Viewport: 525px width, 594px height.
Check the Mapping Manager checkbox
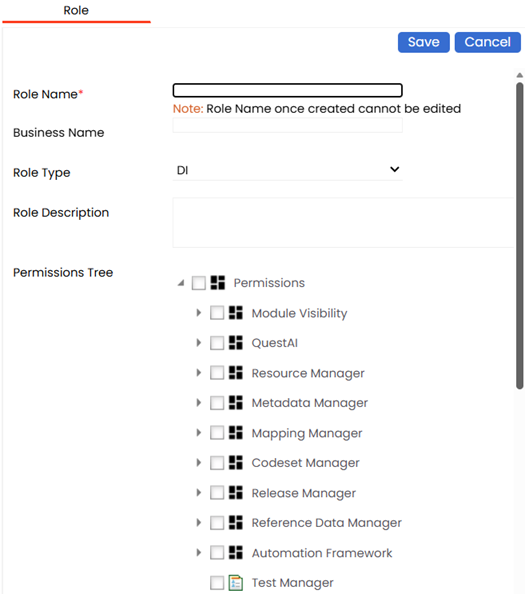[217, 433]
